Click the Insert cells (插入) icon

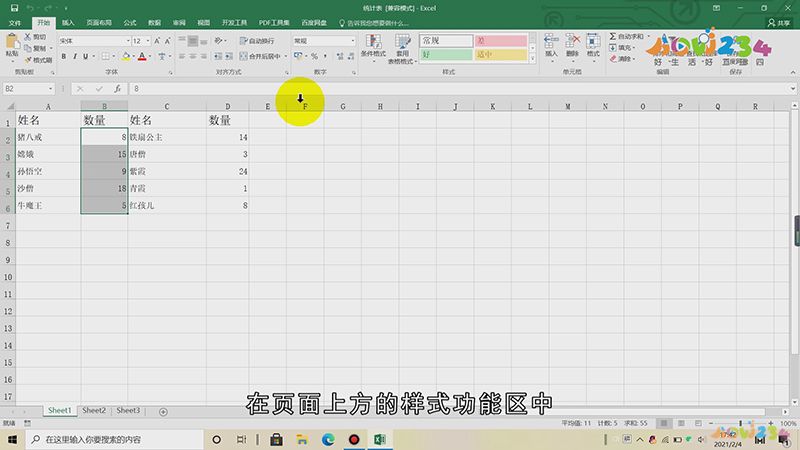tap(551, 41)
